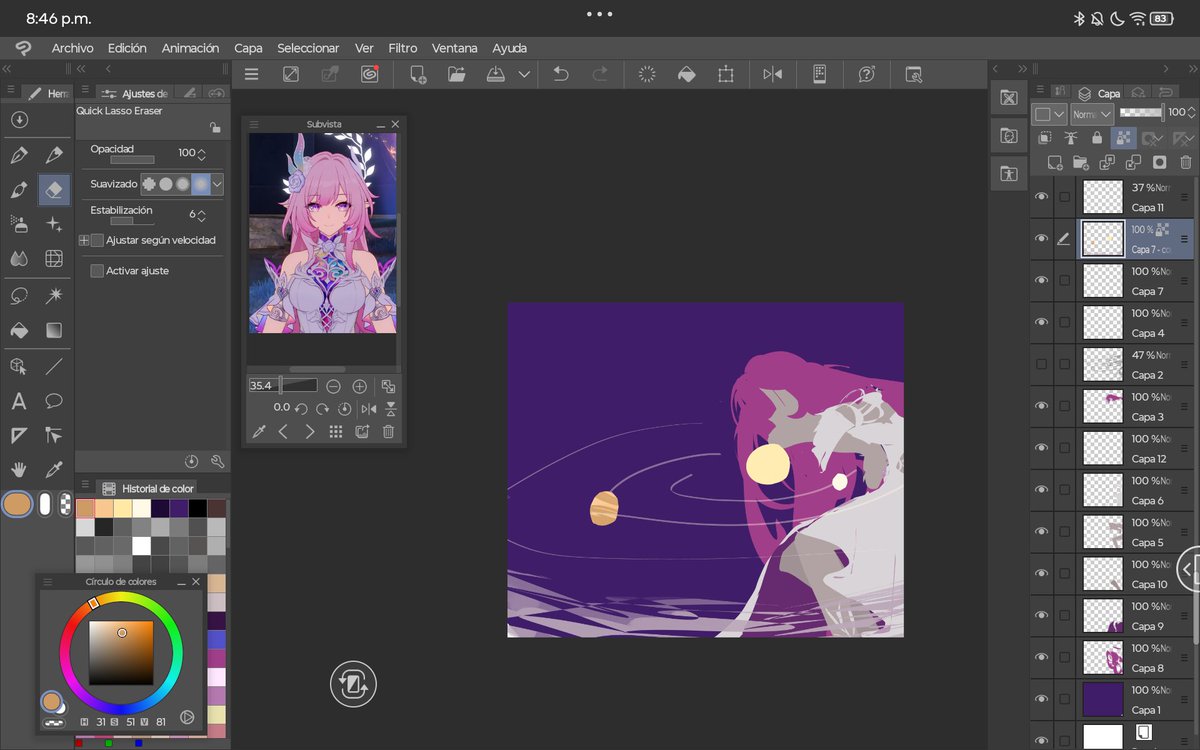Hide layer Capa 11
The height and width of the screenshot is (750, 1200).
click(1041, 197)
